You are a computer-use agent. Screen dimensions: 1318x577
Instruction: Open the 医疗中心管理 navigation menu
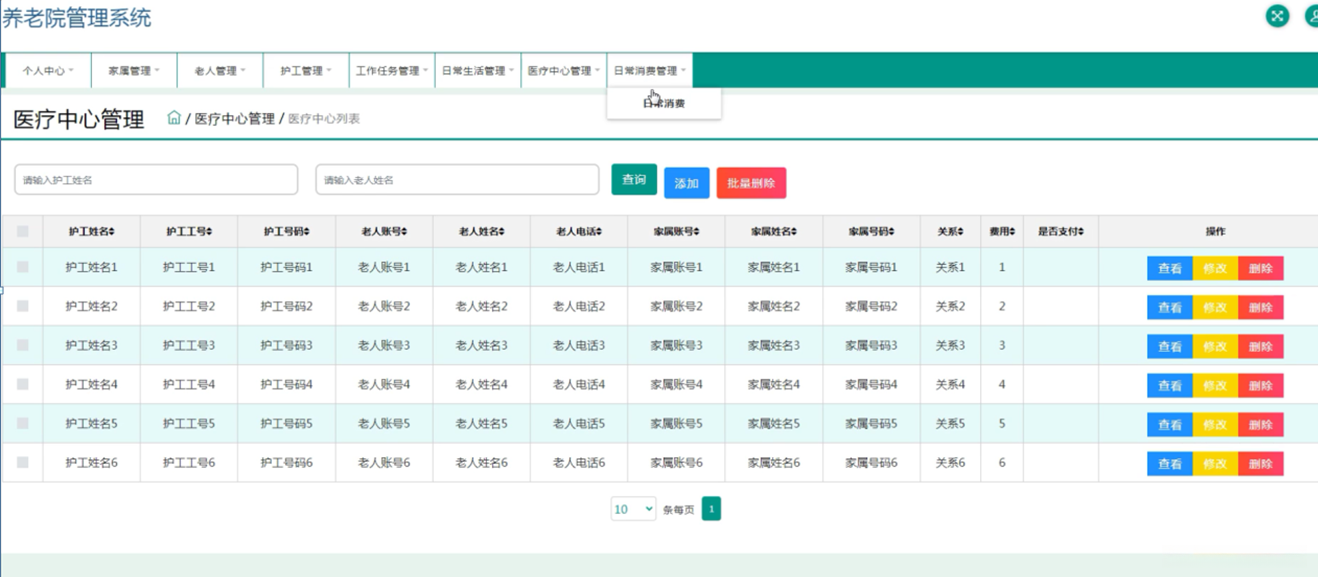coord(563,71)
